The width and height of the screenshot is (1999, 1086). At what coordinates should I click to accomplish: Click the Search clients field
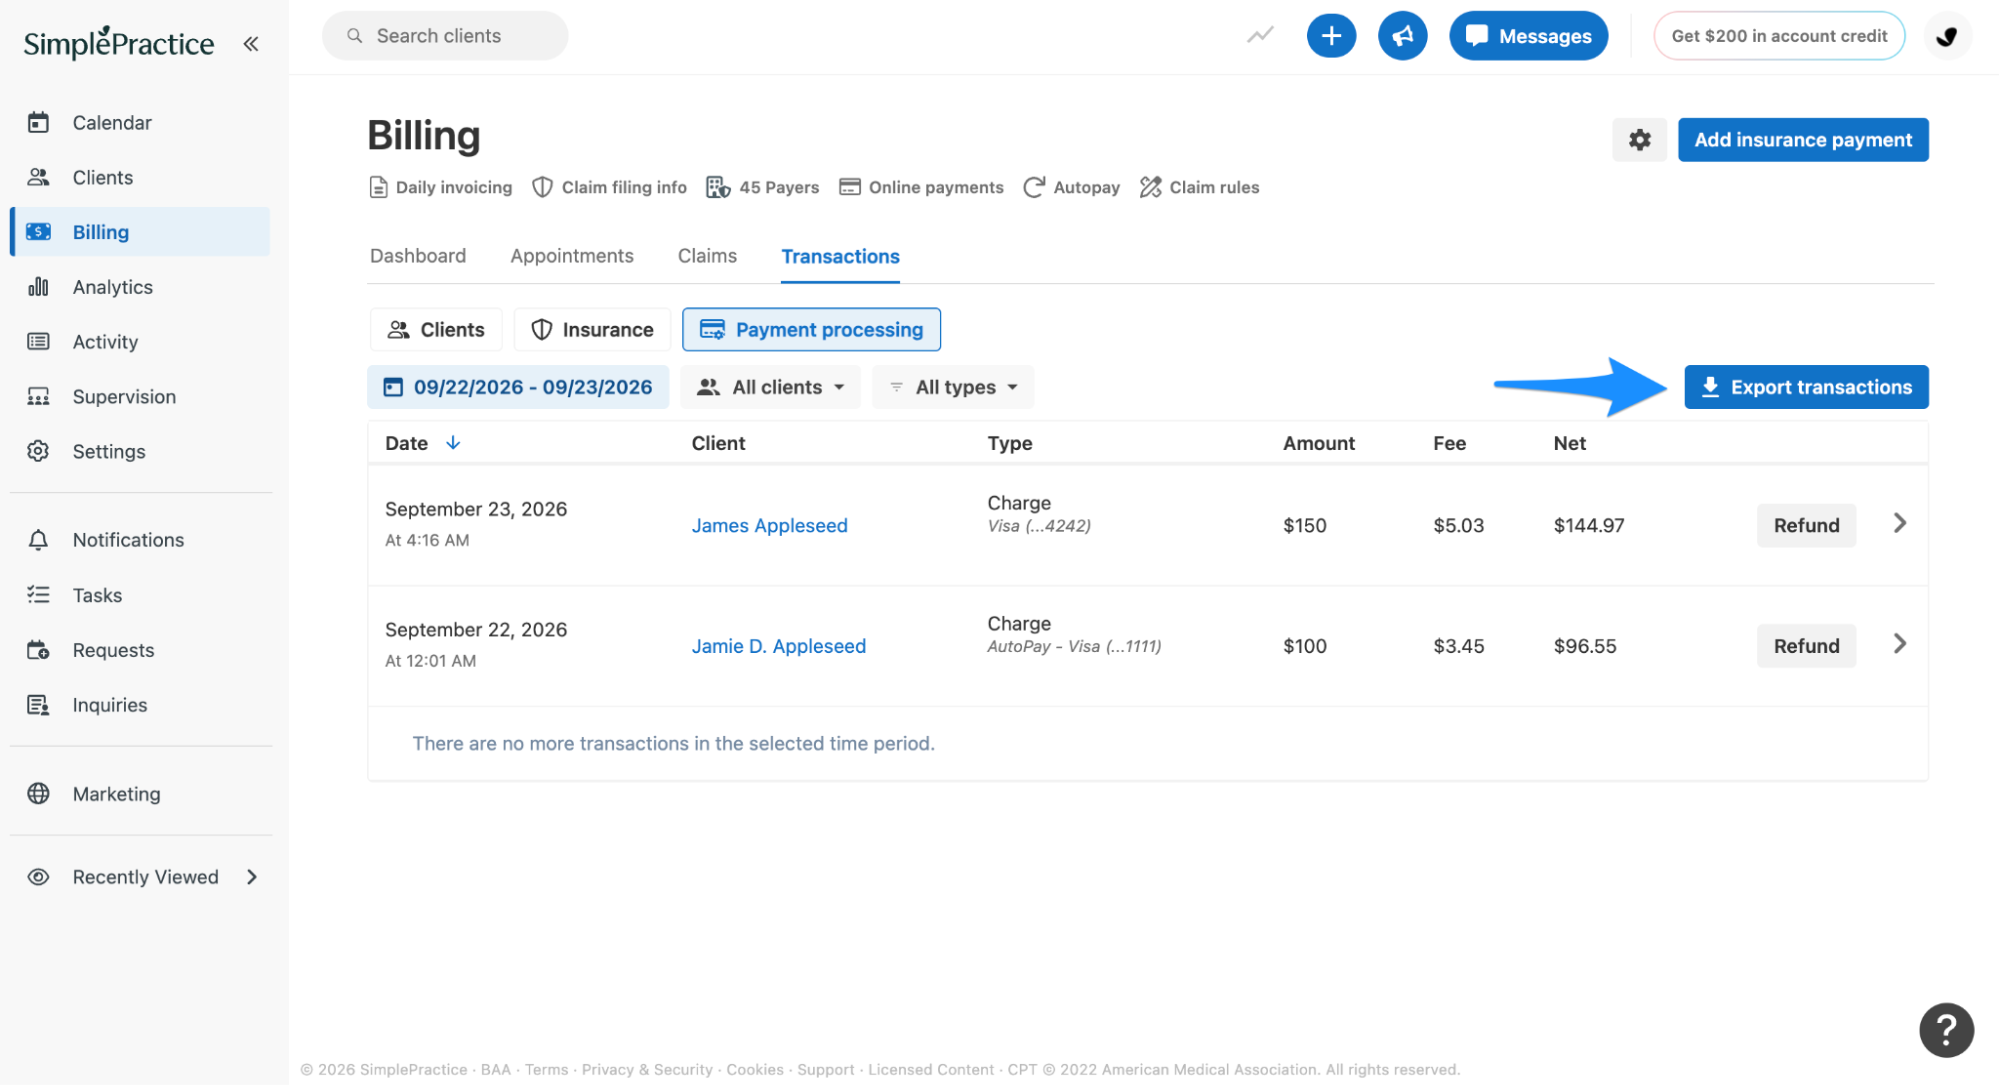click(445, 36)
